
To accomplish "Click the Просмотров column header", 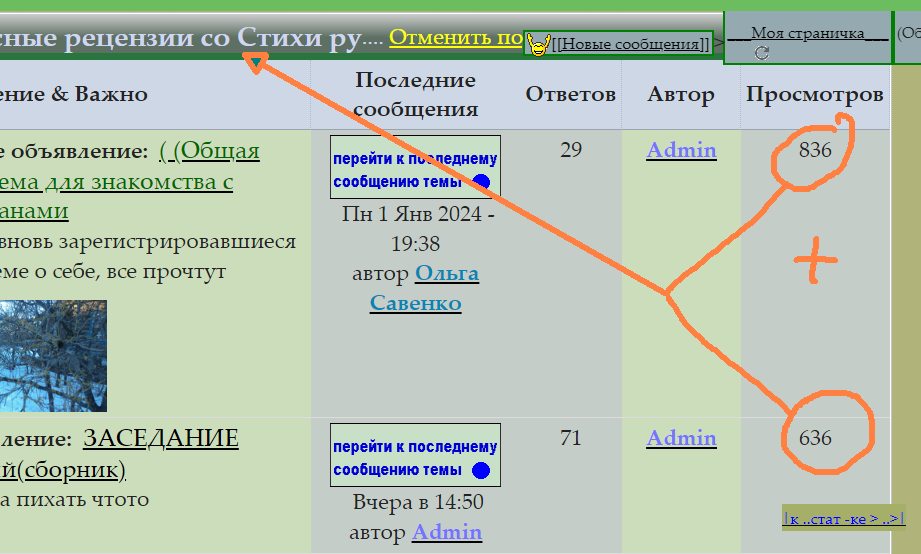I will pos(815,95).
